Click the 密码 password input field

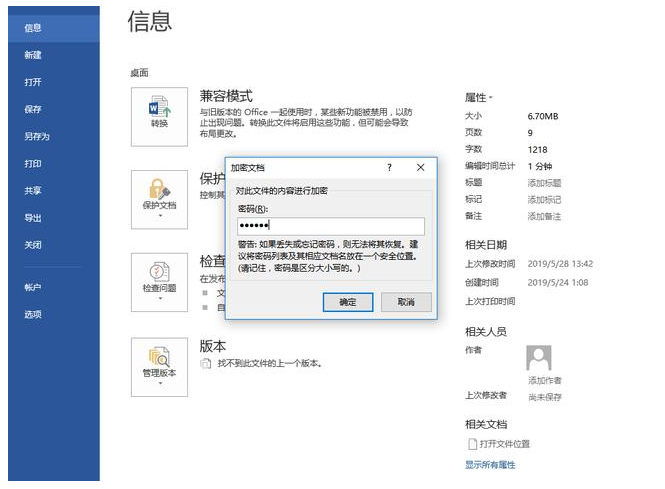click(331, 226)
